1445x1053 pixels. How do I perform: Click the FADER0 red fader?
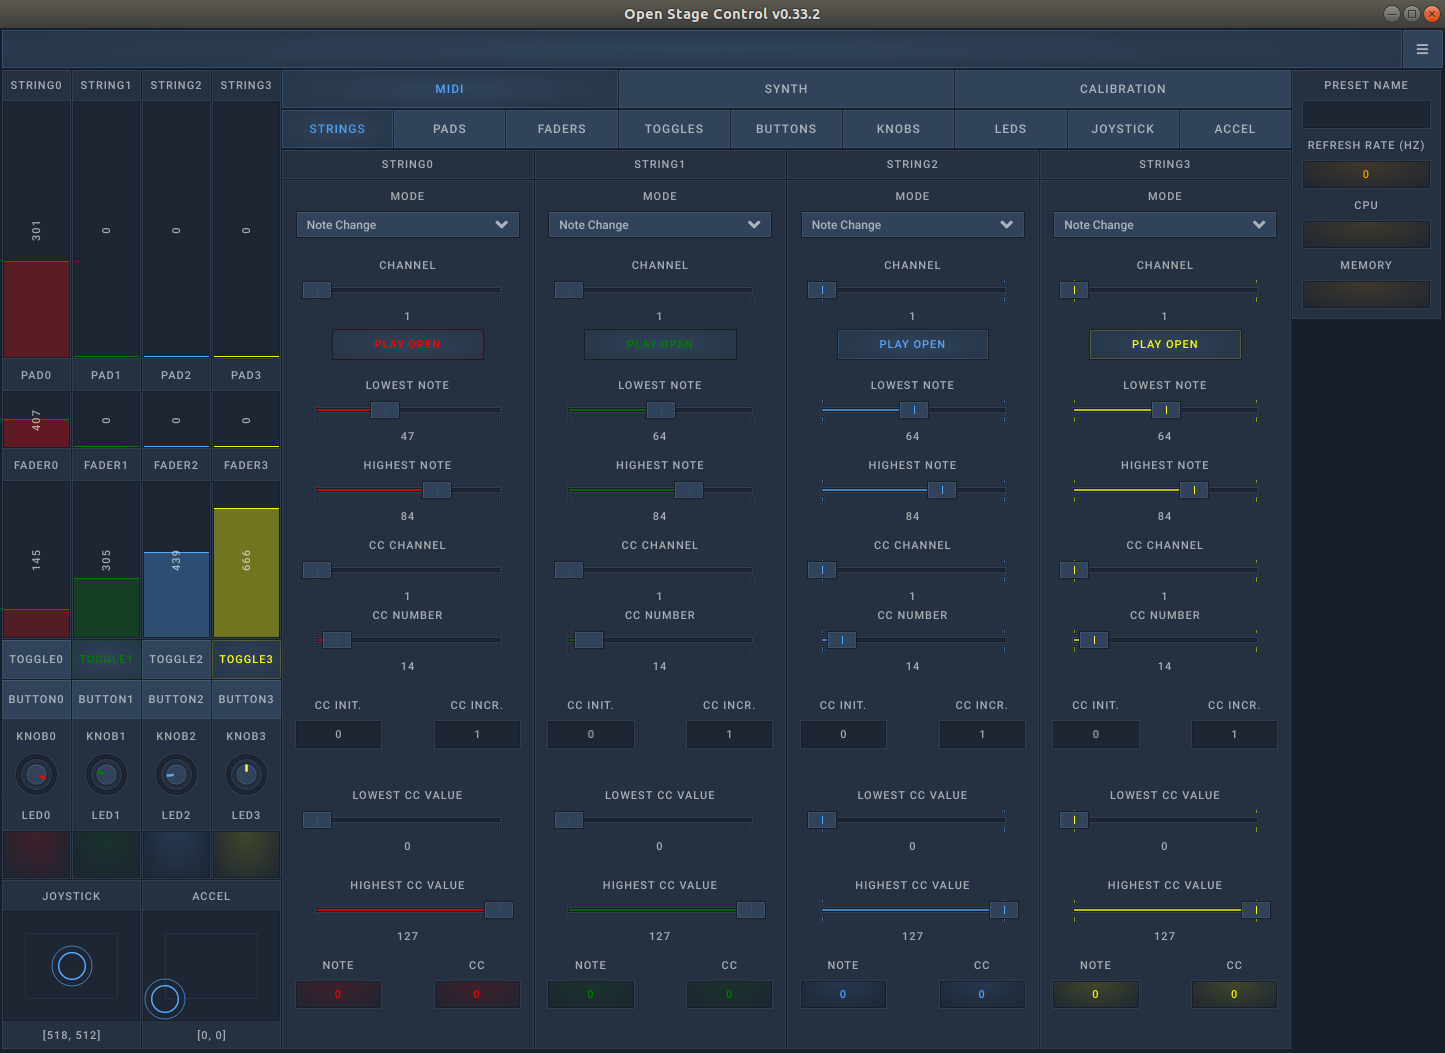(36, 560)
